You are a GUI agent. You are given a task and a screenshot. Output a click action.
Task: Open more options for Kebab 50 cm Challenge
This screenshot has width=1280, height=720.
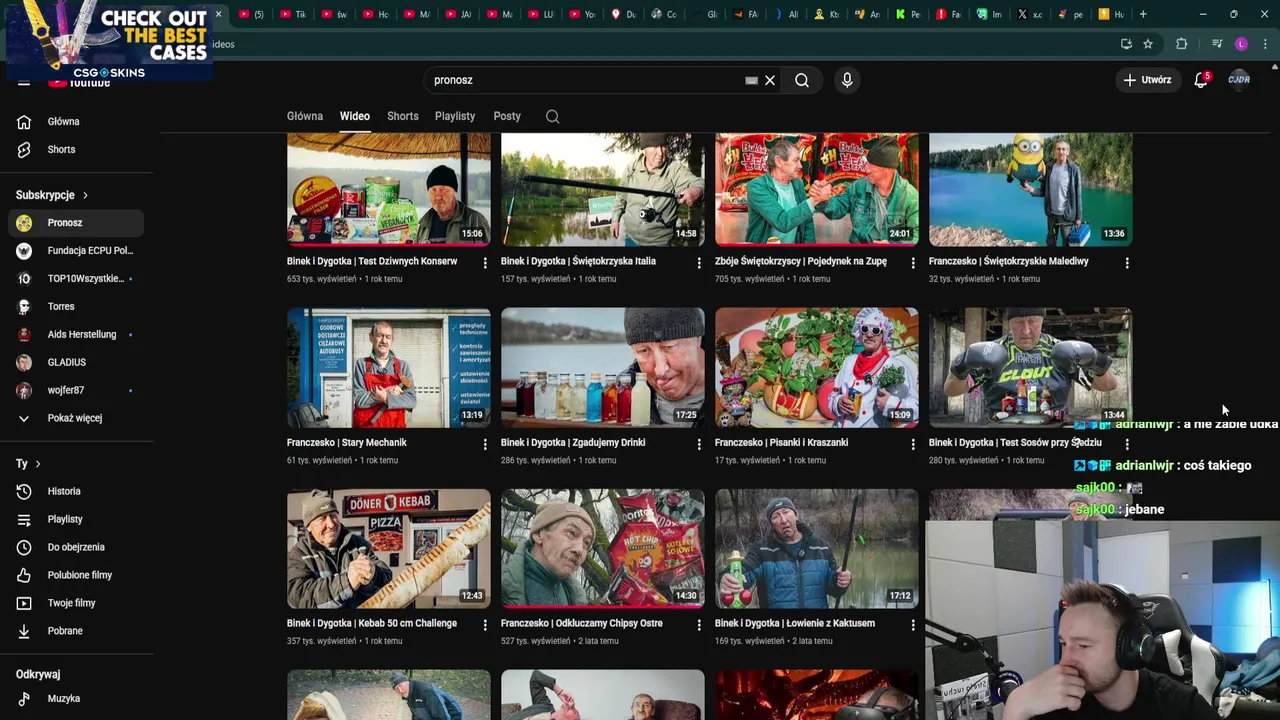(485, 624)
